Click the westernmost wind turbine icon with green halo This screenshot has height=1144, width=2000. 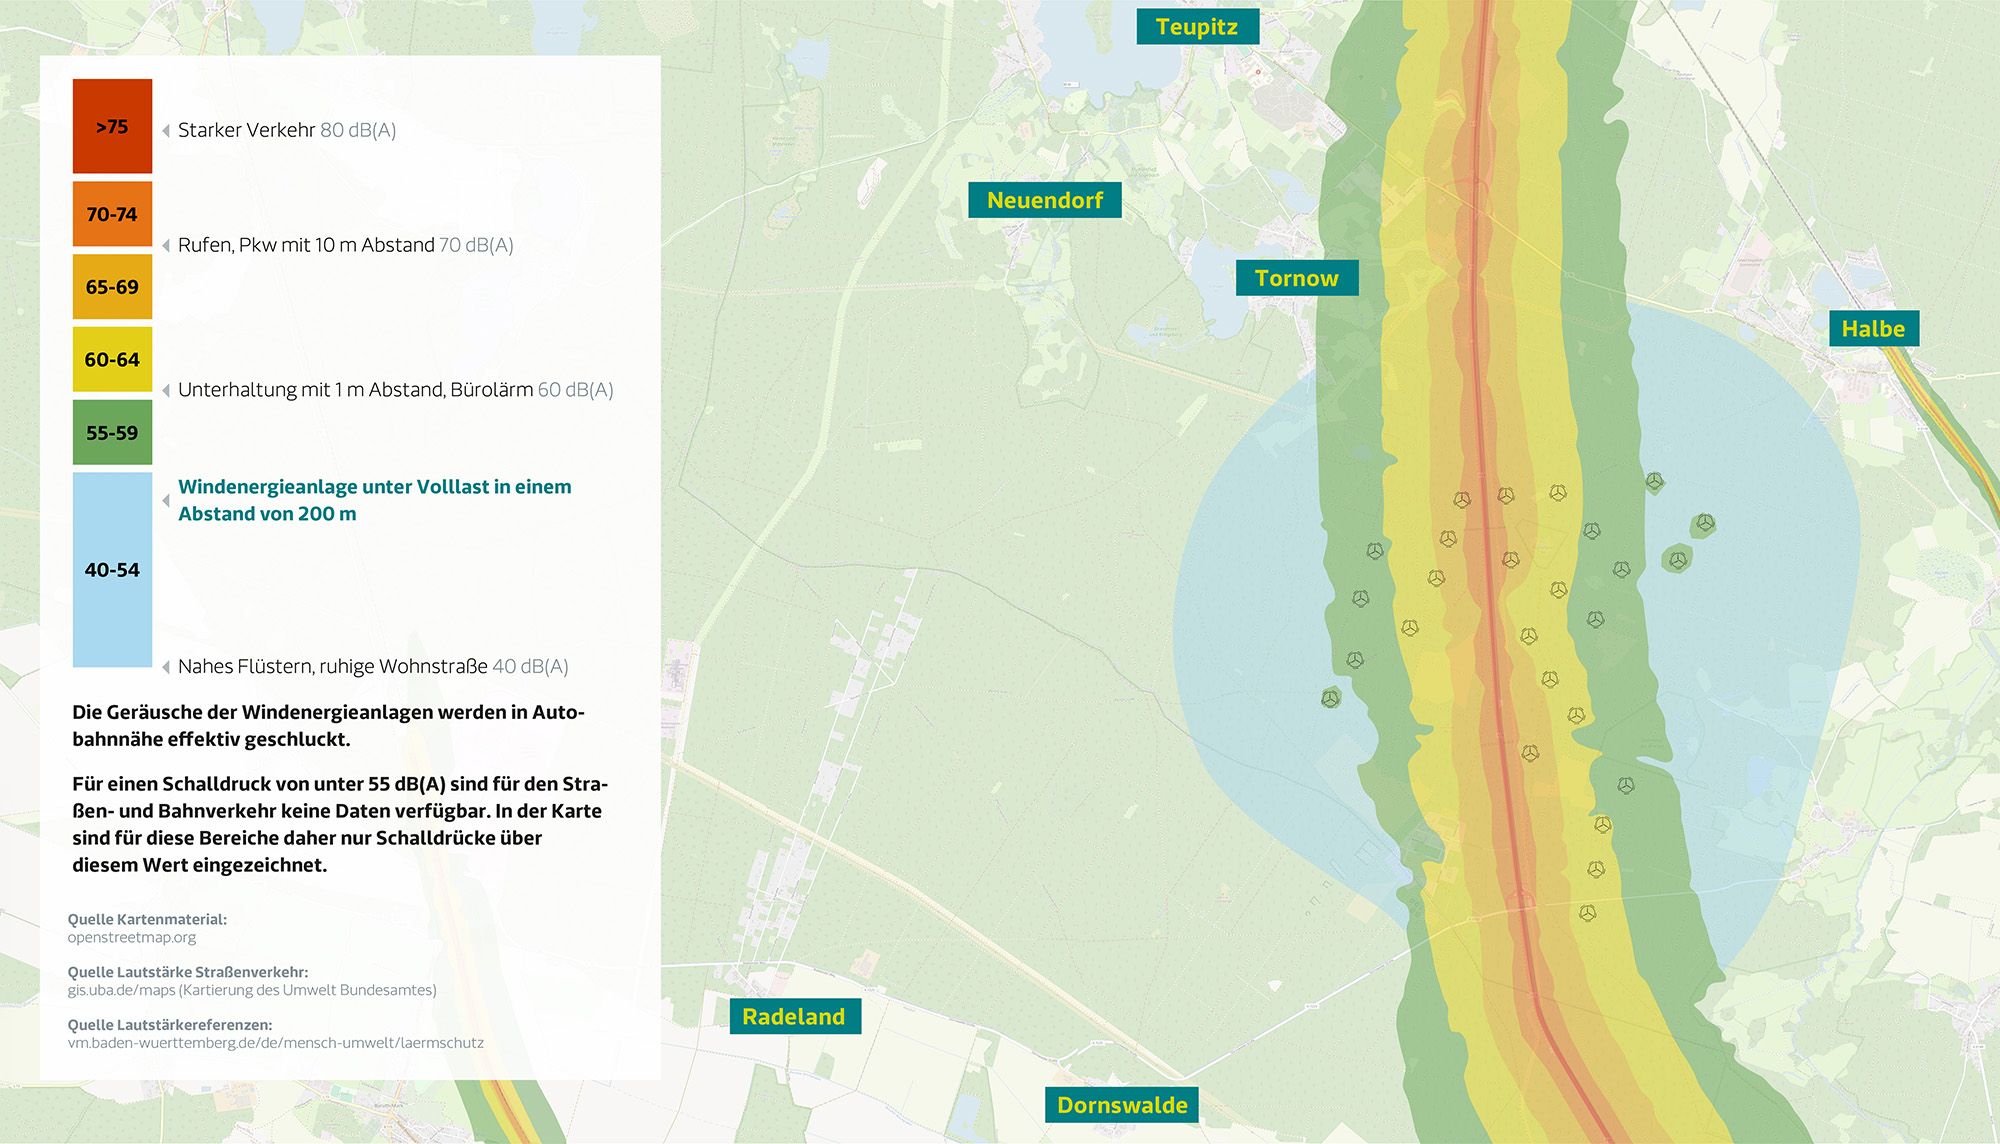(x=1330, y=698)
